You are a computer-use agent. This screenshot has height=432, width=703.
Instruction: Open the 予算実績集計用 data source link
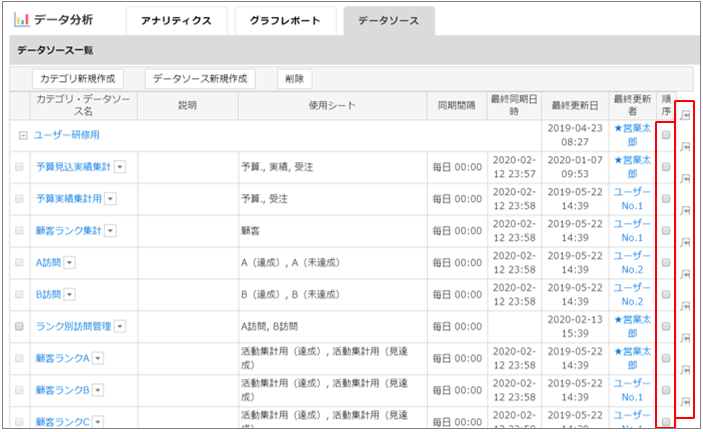69,199
